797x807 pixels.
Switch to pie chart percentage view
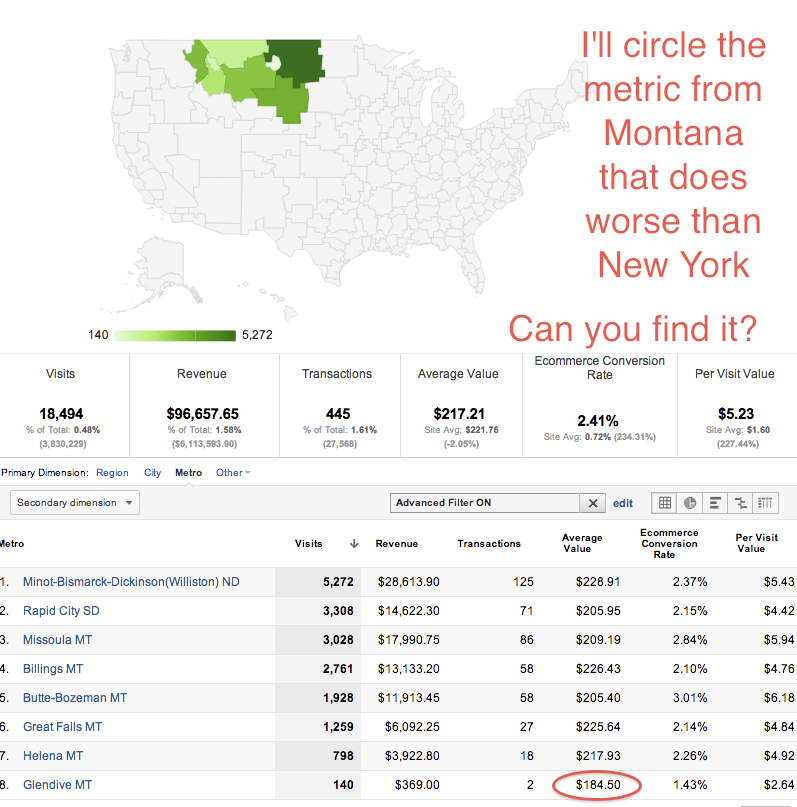coord(689,503)
